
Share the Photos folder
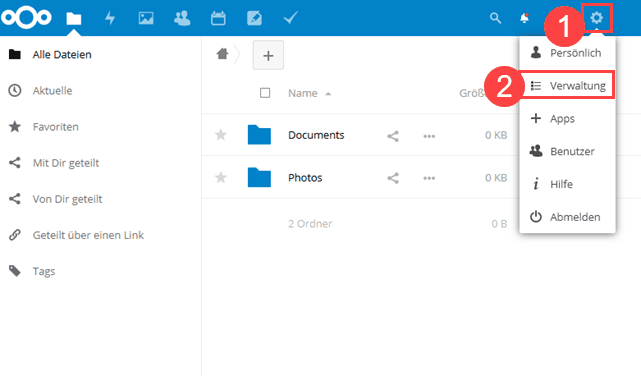click(393, 178)
